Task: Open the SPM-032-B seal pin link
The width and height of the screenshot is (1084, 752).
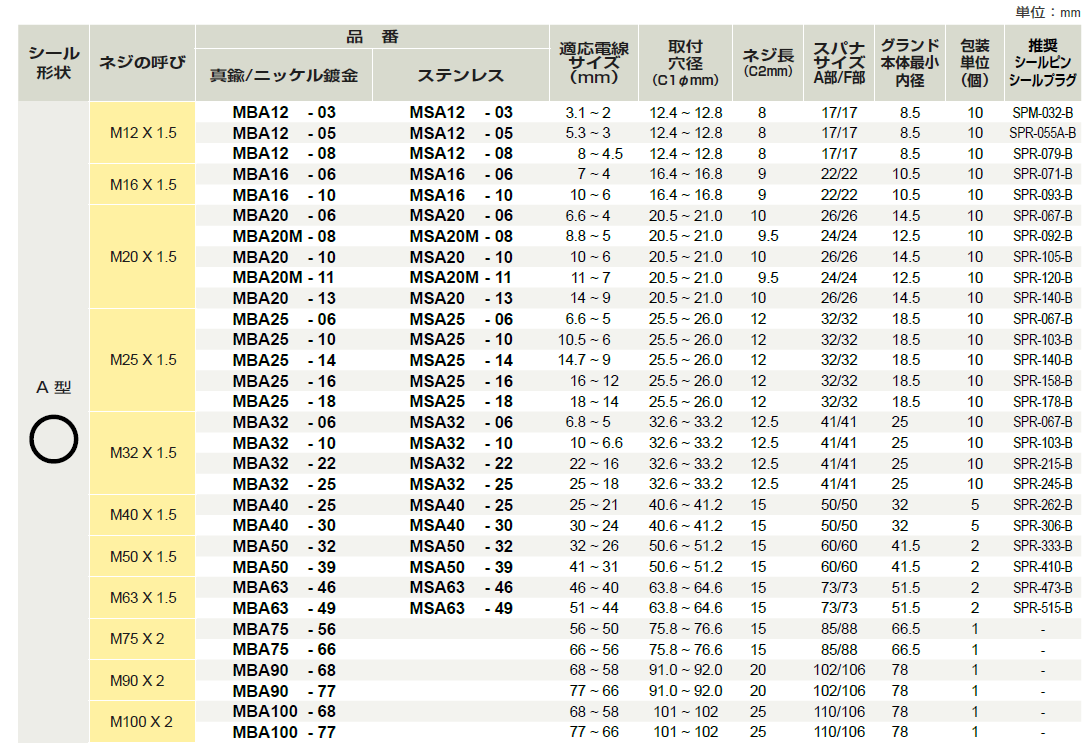Action: pyautogui.click(x=1042, y=113)
